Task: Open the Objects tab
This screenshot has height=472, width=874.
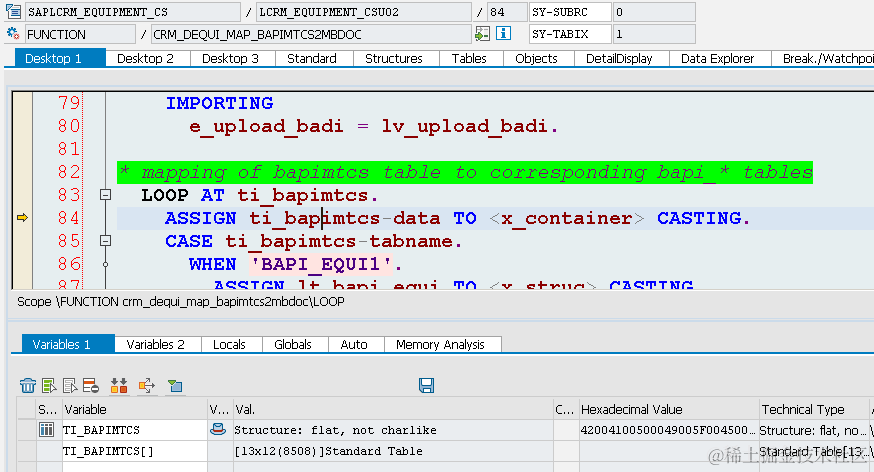Action: pyautogui.click(x=537, y=59)
